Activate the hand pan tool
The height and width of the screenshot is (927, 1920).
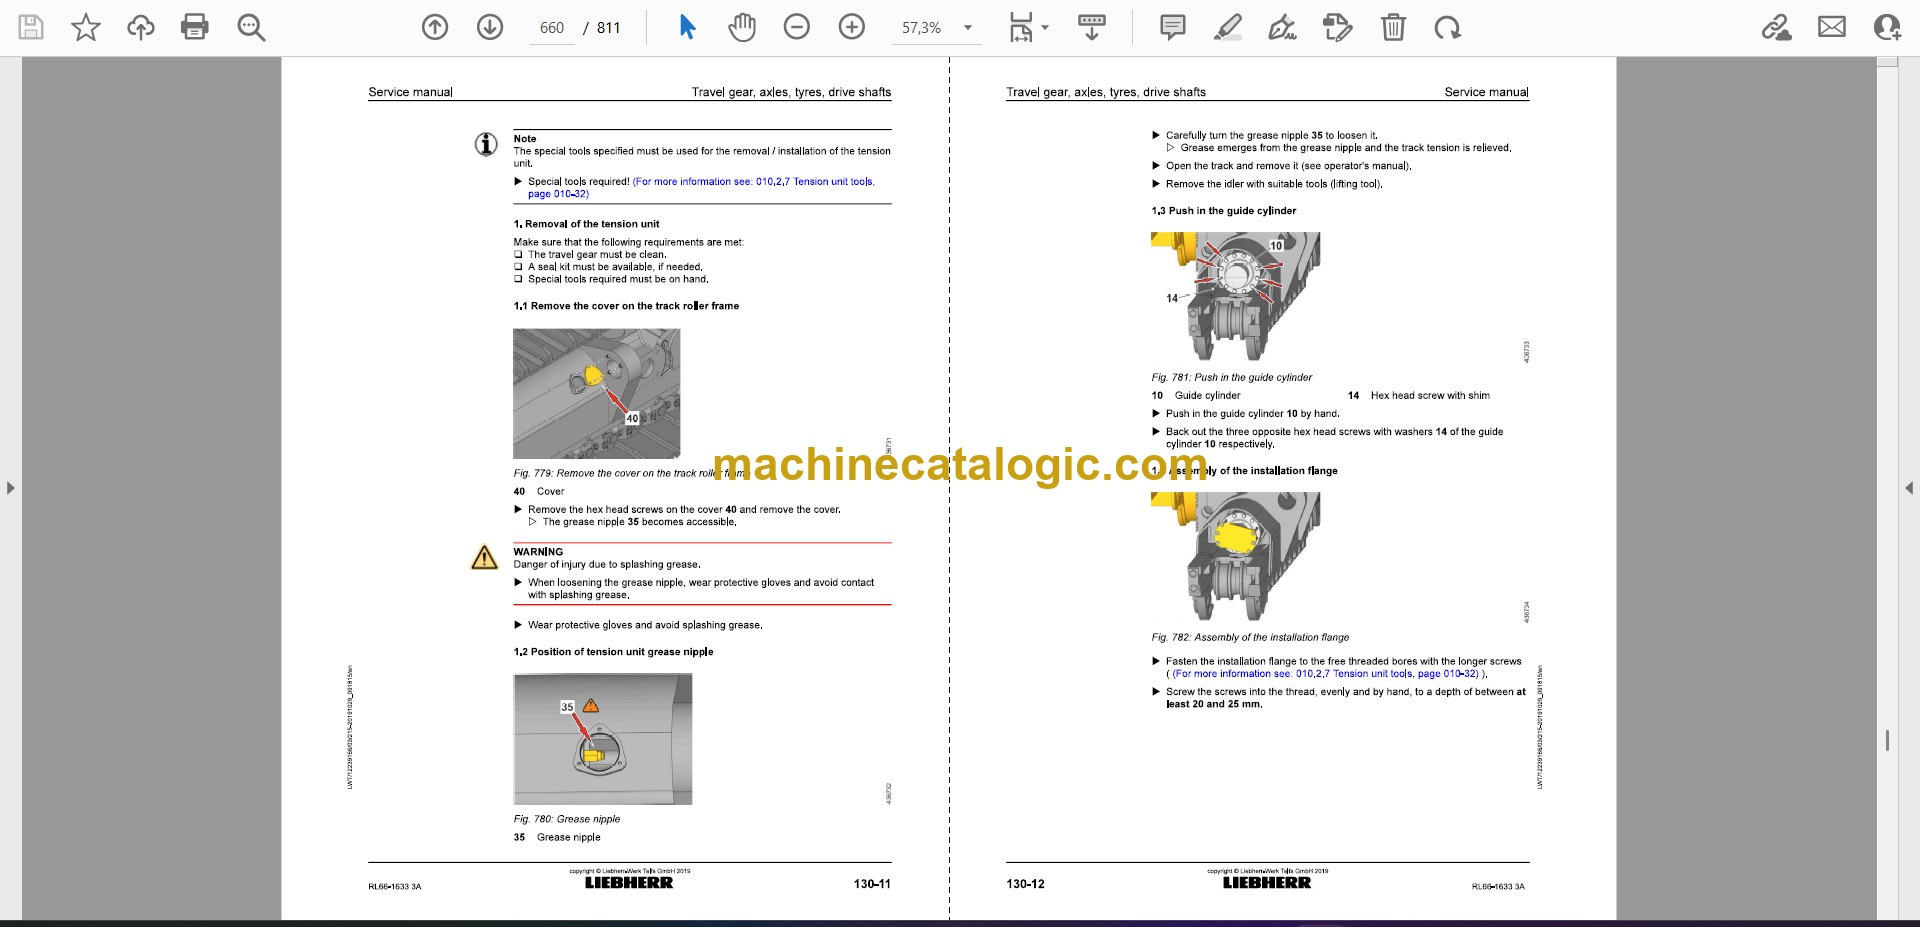click(742, 27)
